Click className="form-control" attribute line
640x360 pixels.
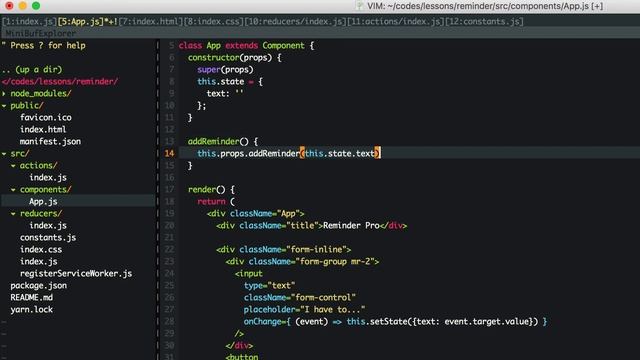[300, 298]
